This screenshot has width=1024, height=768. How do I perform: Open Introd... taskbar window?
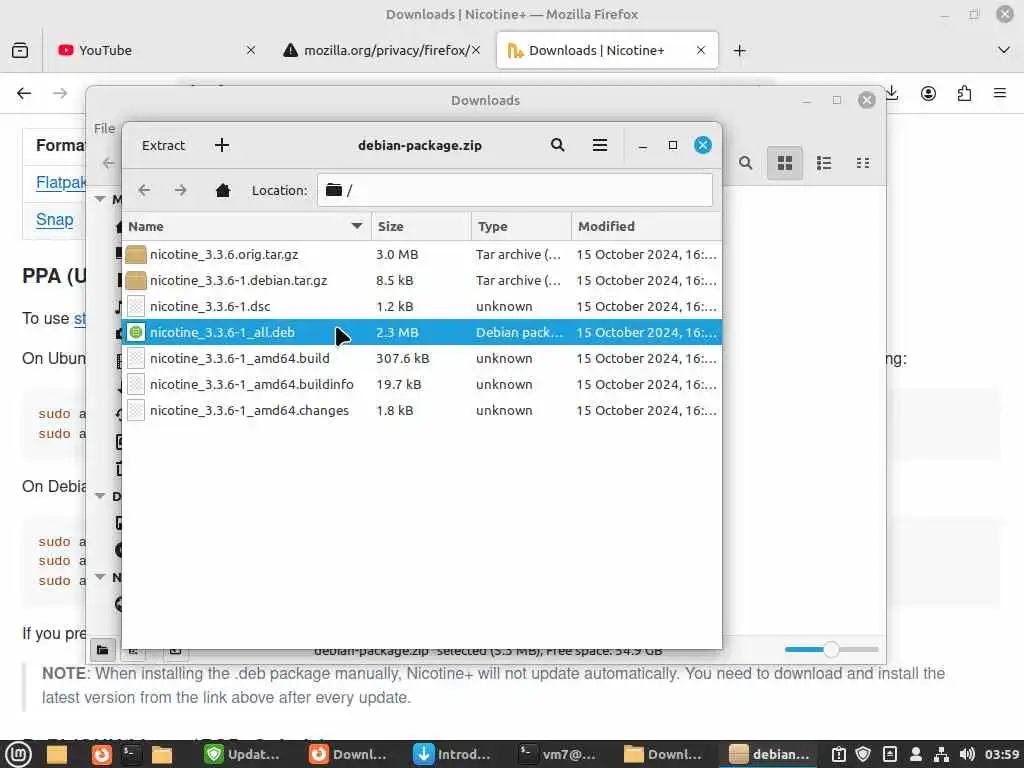453,754
